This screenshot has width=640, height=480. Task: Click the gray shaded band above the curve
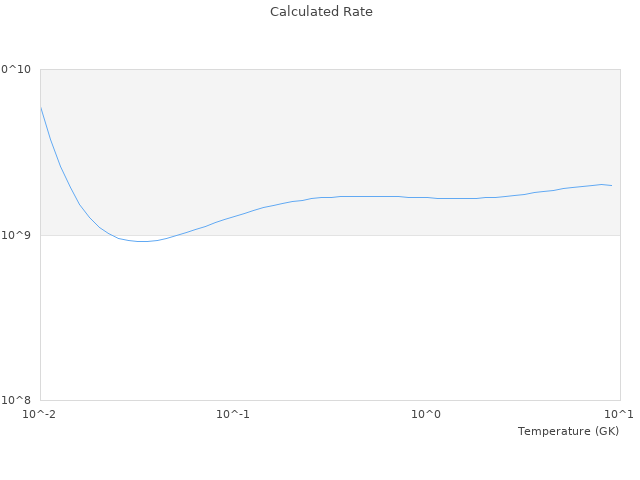[330, 120]
